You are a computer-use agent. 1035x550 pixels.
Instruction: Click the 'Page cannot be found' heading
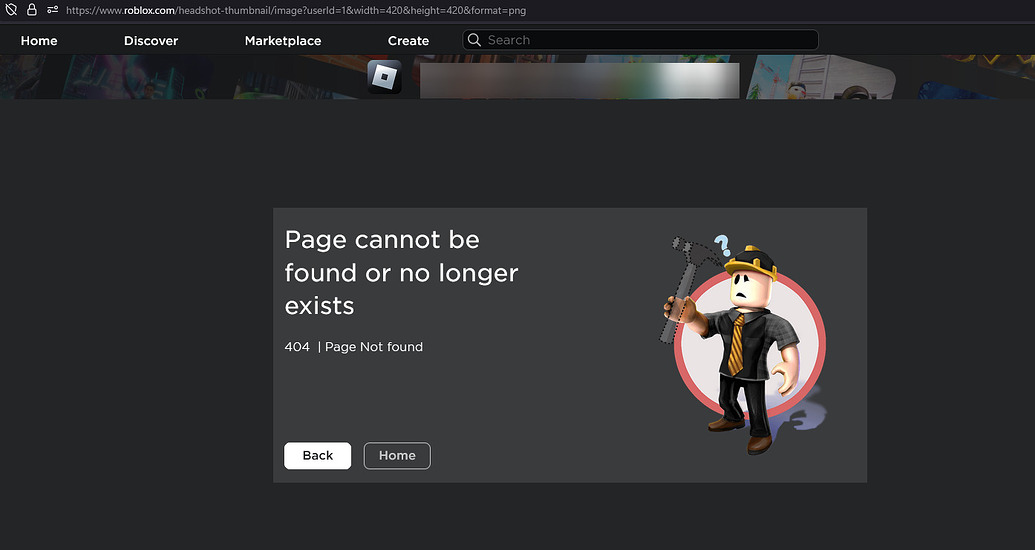(x=401, y=273)
